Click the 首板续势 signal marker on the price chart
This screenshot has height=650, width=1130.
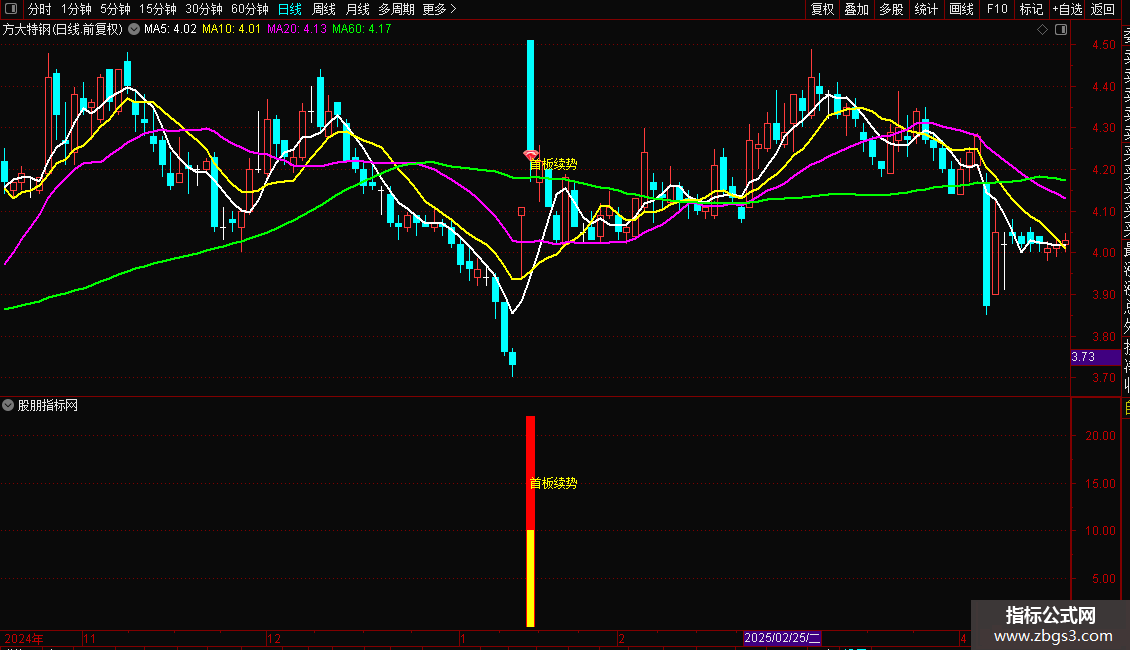coord(553,164)
